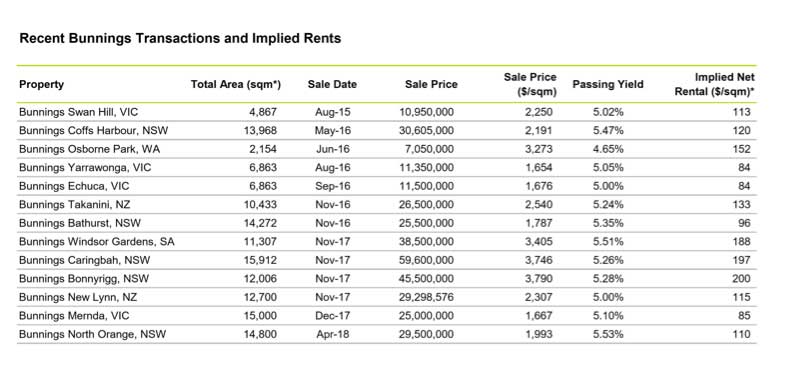The height and width of the screenshot is (378, 789).
Task: Click the Property column header
Action: pos(41,85)
